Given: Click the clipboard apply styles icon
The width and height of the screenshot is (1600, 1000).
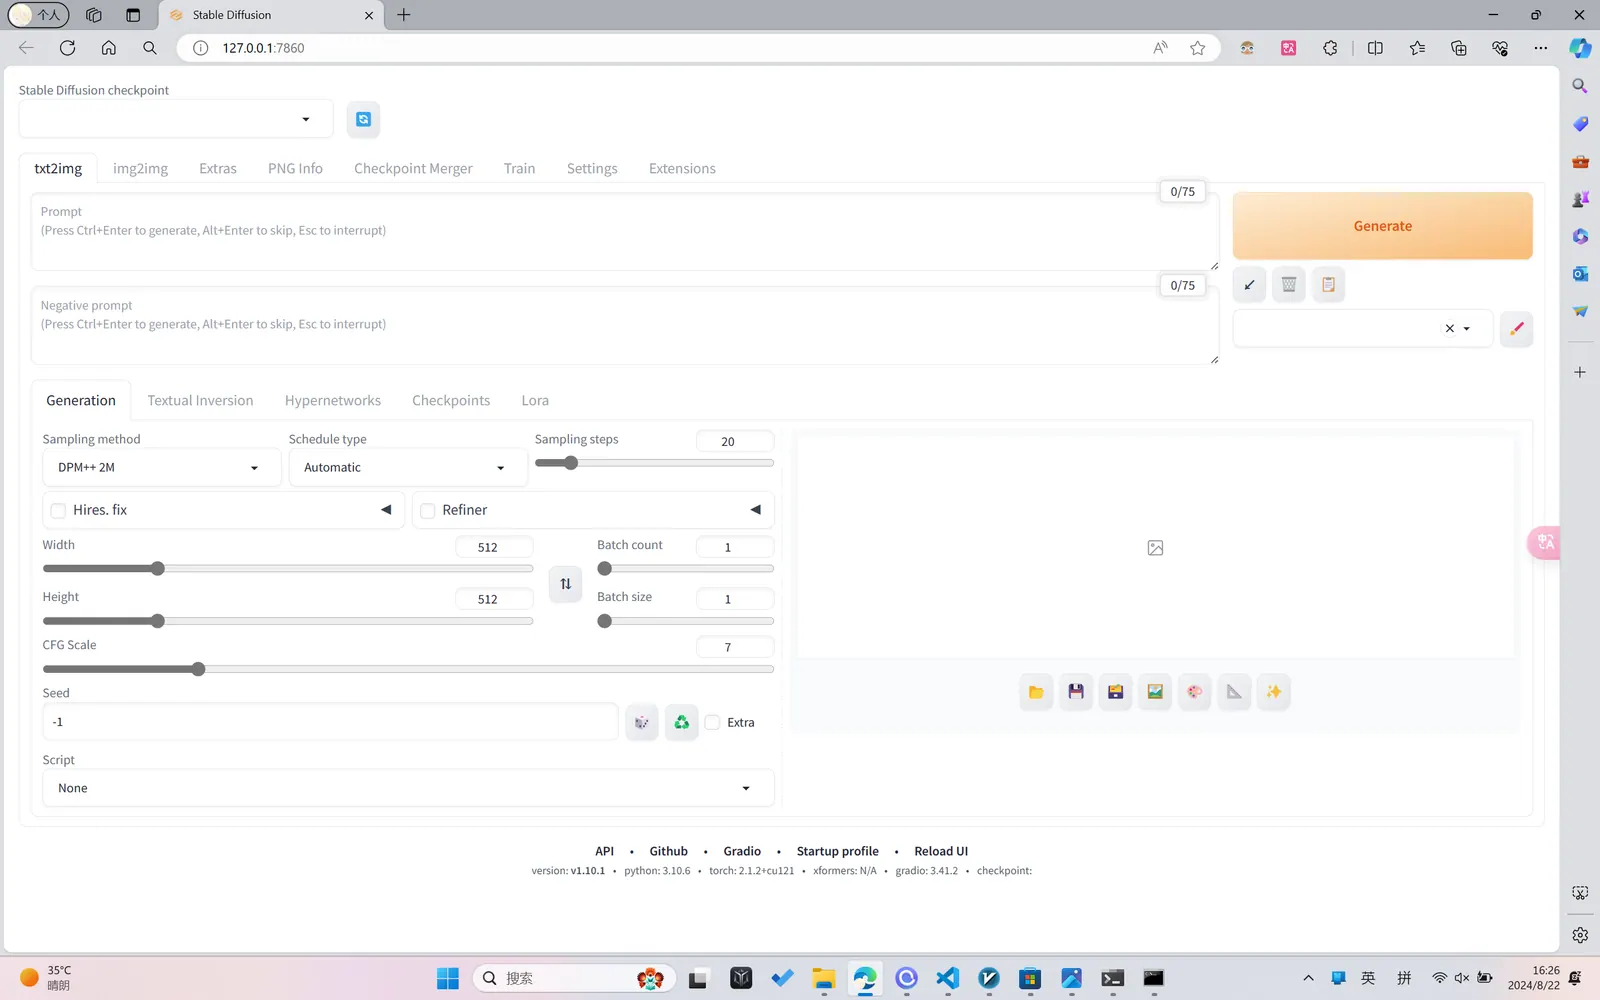Looking at the screenshot, I should (x=1328, y=285).
